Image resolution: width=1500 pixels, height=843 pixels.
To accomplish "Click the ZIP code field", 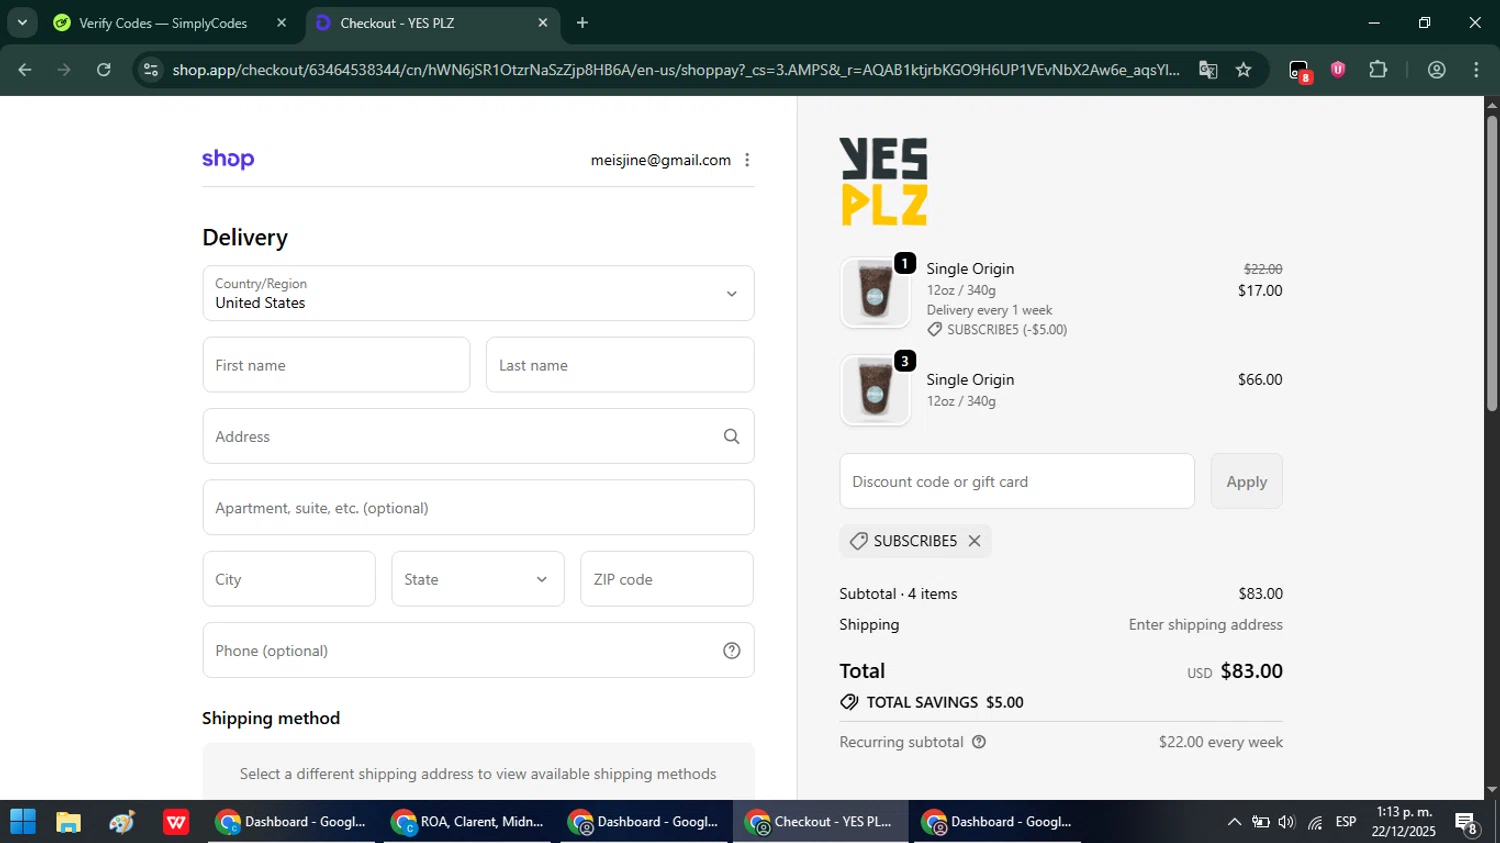I will coord(667,579).
